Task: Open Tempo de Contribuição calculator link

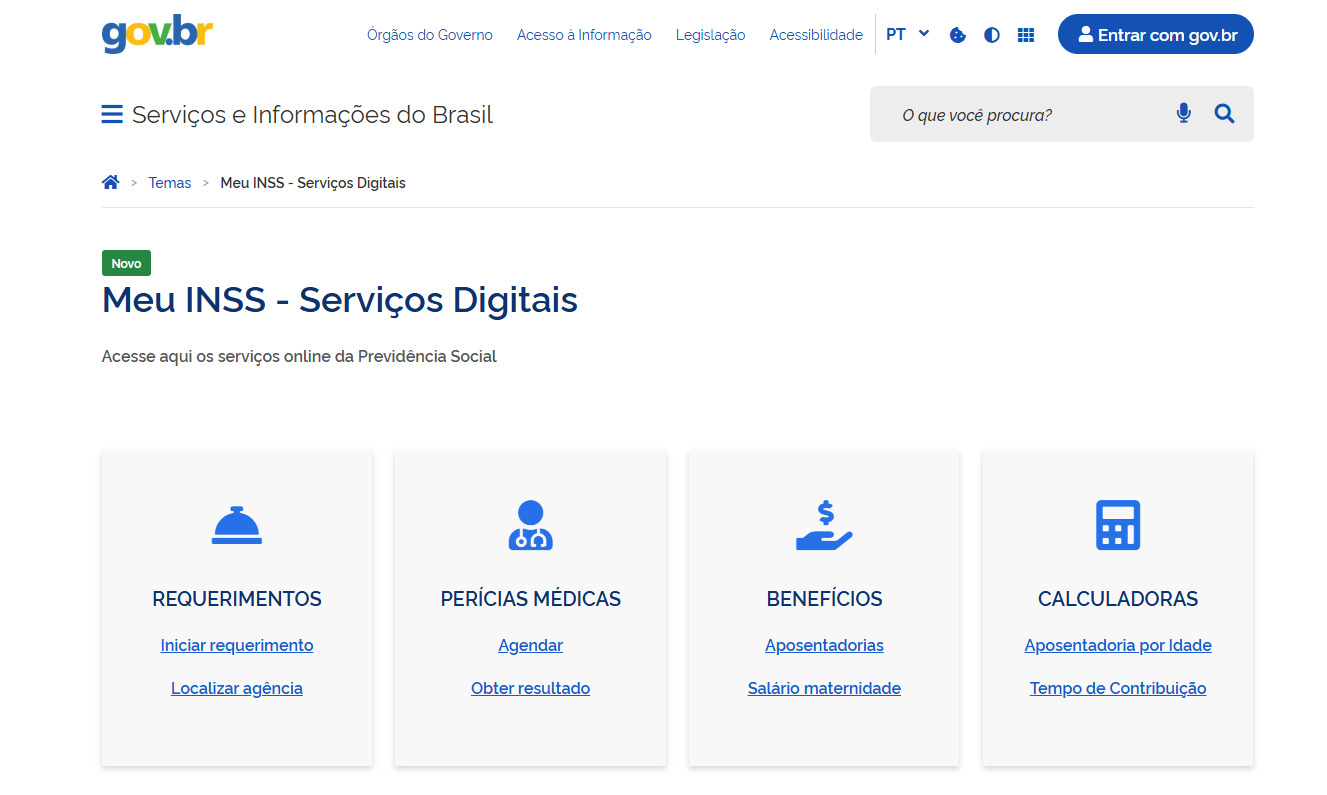Action: click(1118, 689)
